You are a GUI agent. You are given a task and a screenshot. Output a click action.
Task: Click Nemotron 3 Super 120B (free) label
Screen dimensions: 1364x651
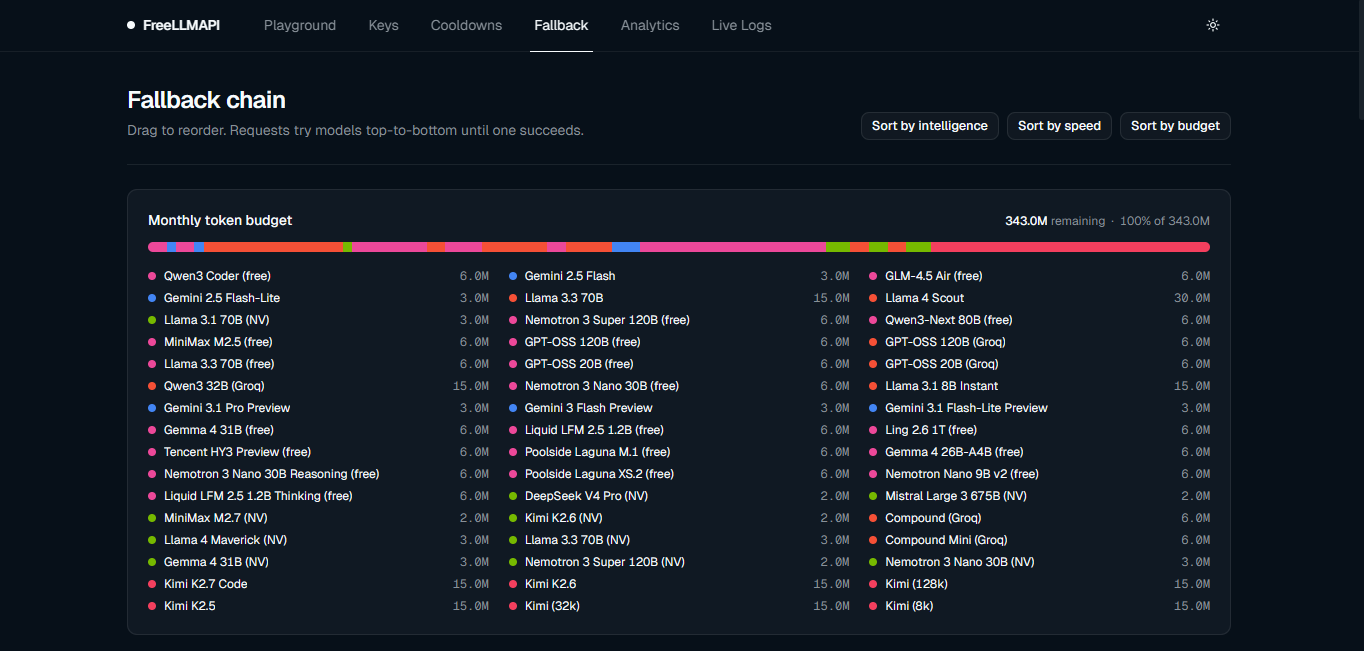click(x=607, y=320)
